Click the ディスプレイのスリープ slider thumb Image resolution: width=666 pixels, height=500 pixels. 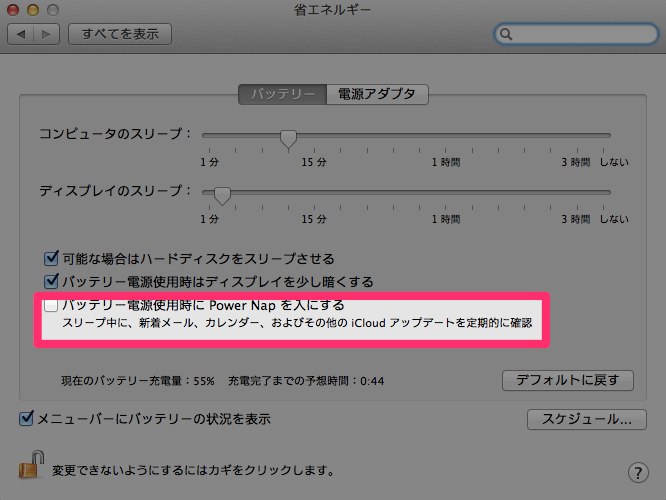coord(222,196)
